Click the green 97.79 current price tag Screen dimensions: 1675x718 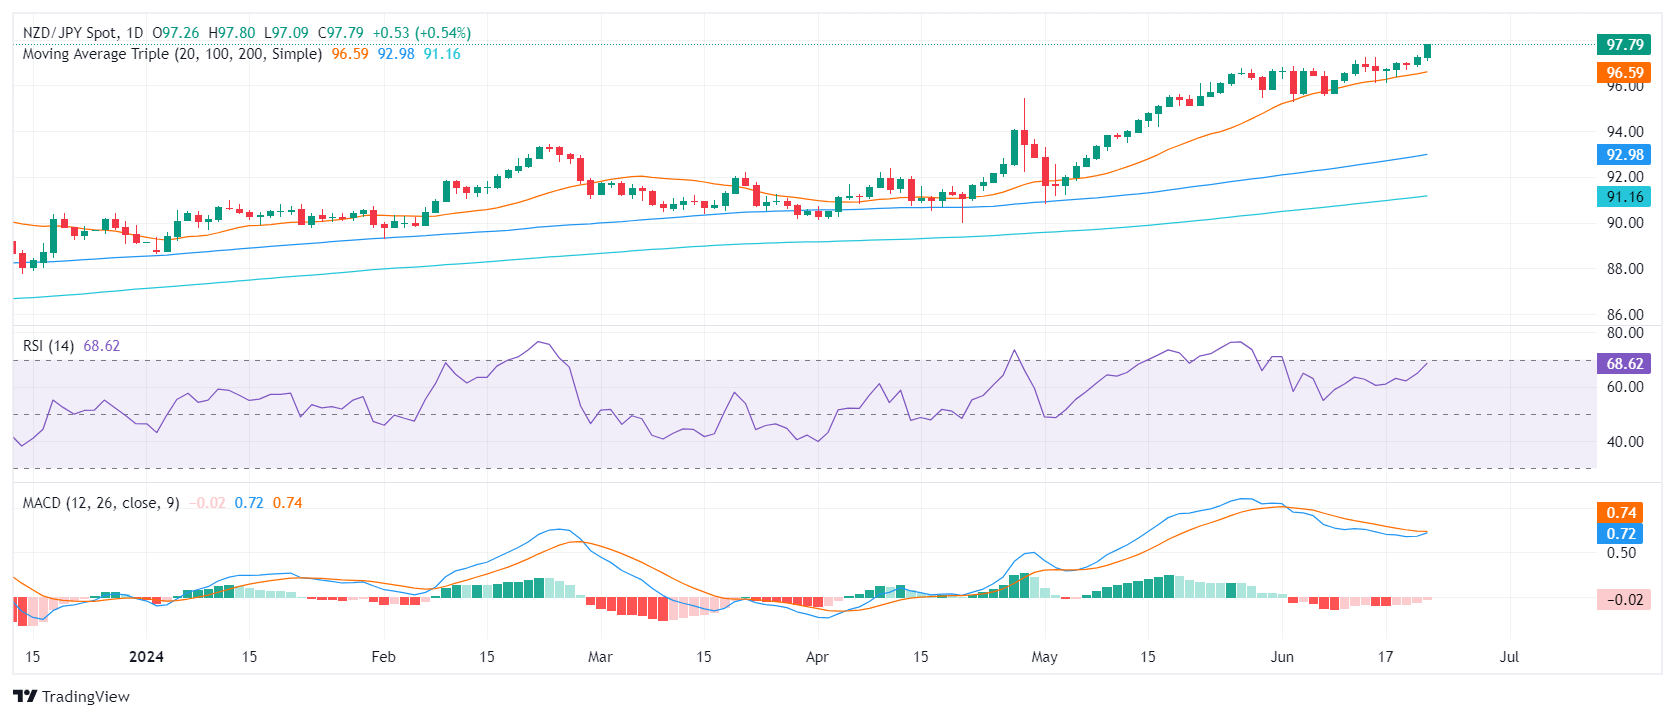point(1624,44)
